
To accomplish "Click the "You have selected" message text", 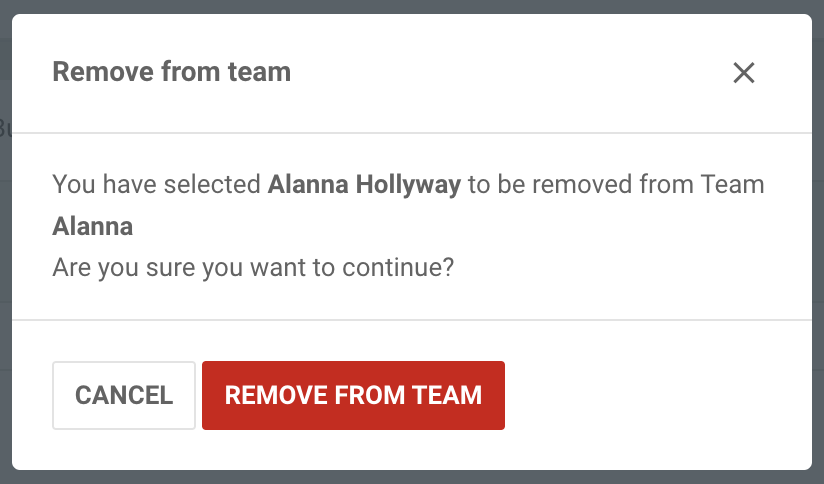I will pyautogui.click(x=157, y=185).
